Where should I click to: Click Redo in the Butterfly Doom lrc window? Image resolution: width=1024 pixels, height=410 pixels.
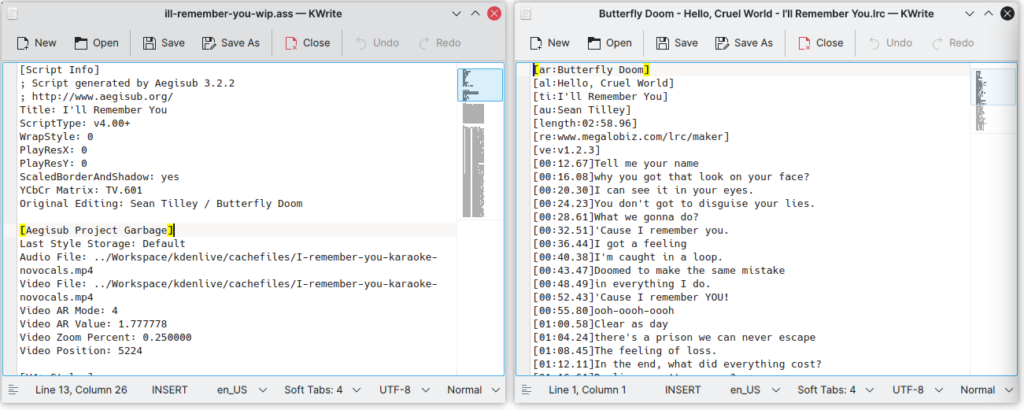(x=953, y=43)
